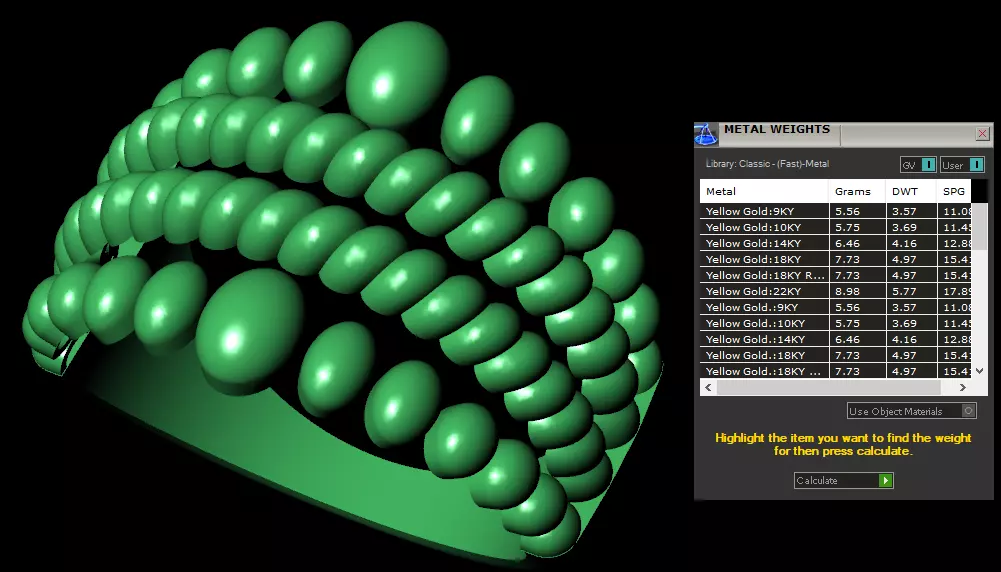1001x572 pixels.
Task: Select the Yellow Gold:9KY row
Action: pos(835,211)
